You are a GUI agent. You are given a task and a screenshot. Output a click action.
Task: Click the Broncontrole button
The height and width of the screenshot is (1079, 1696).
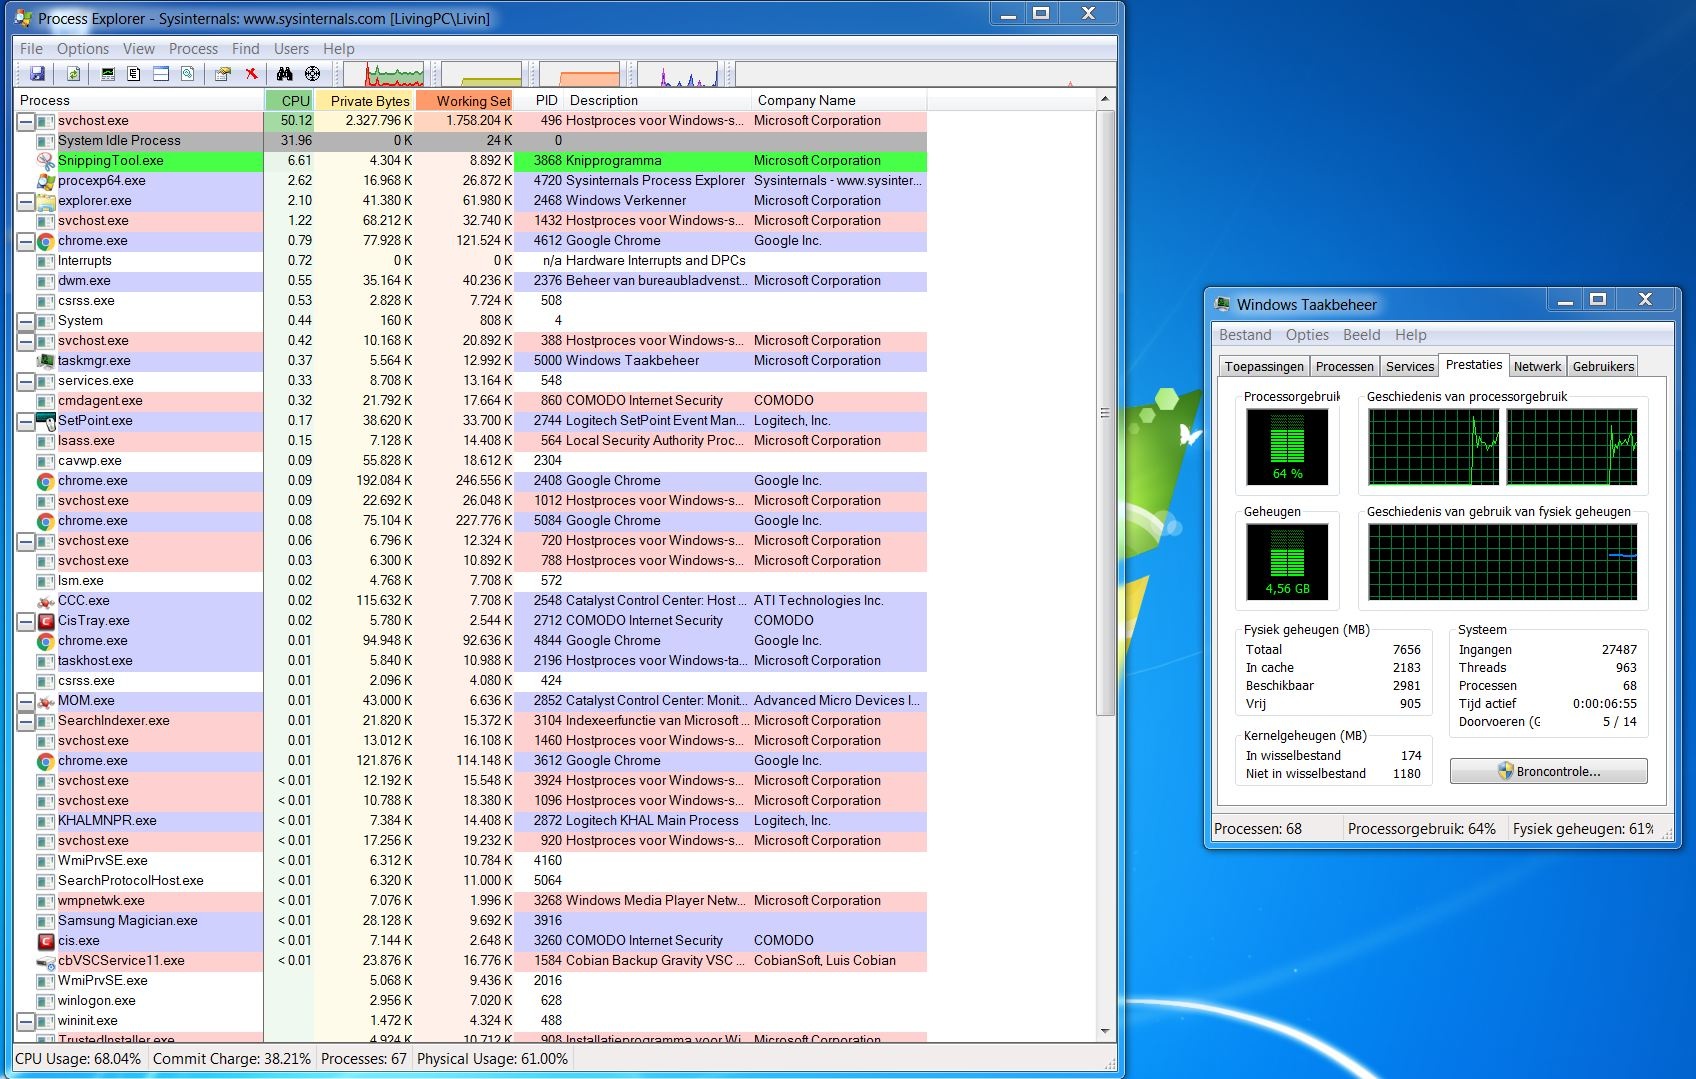pos(1548,771)
